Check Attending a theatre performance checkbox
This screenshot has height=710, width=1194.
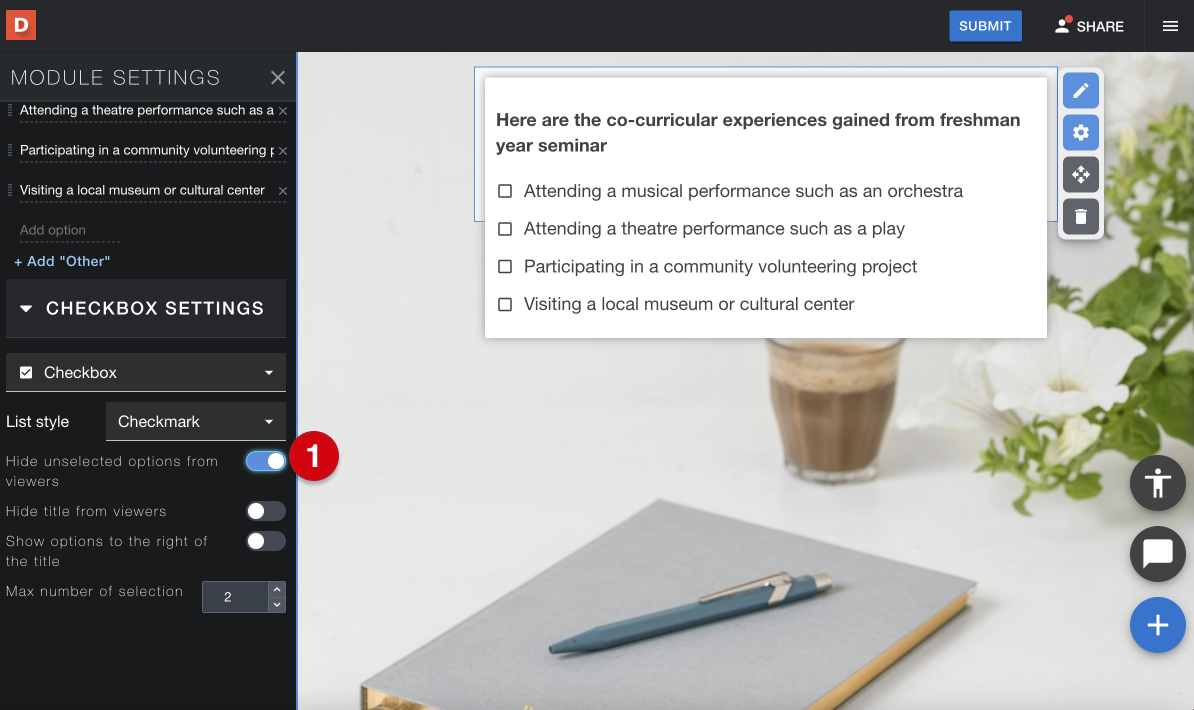505,229
